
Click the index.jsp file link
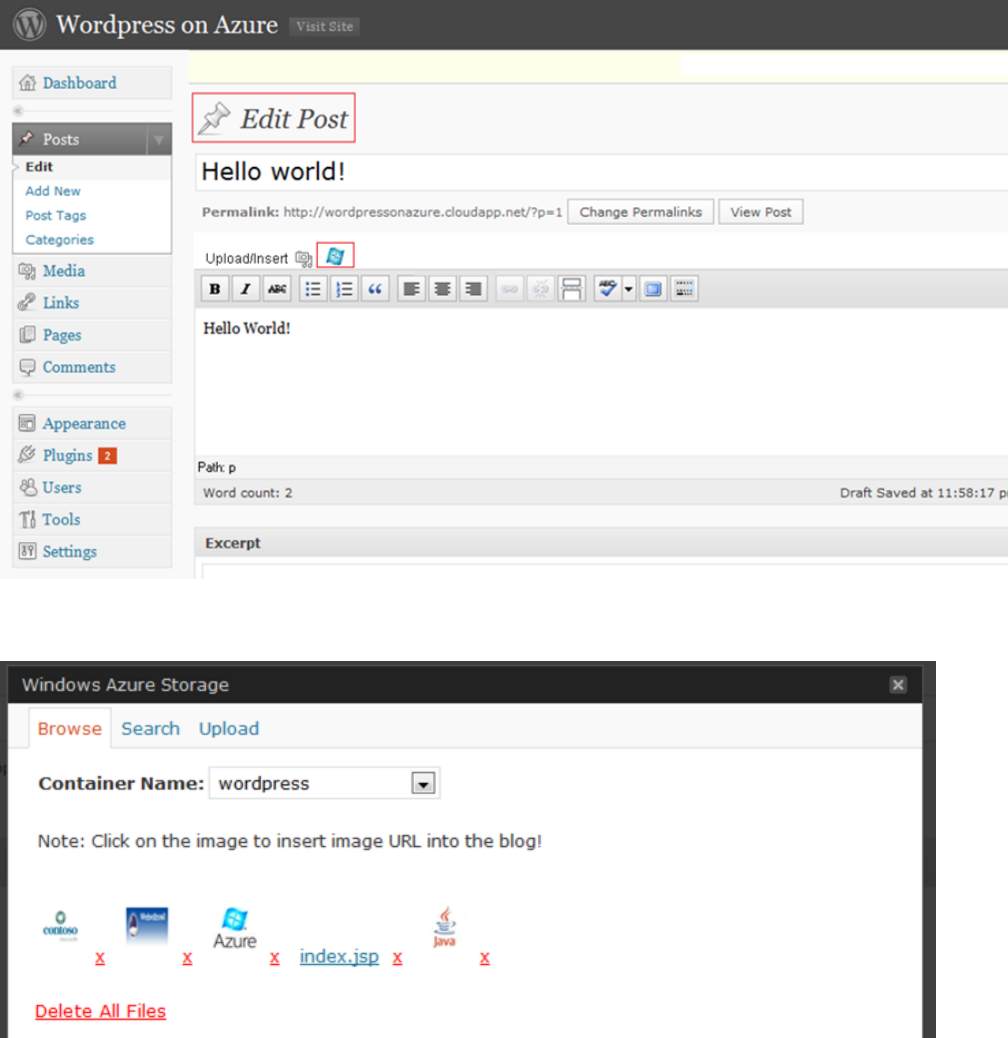coord(339,957)
